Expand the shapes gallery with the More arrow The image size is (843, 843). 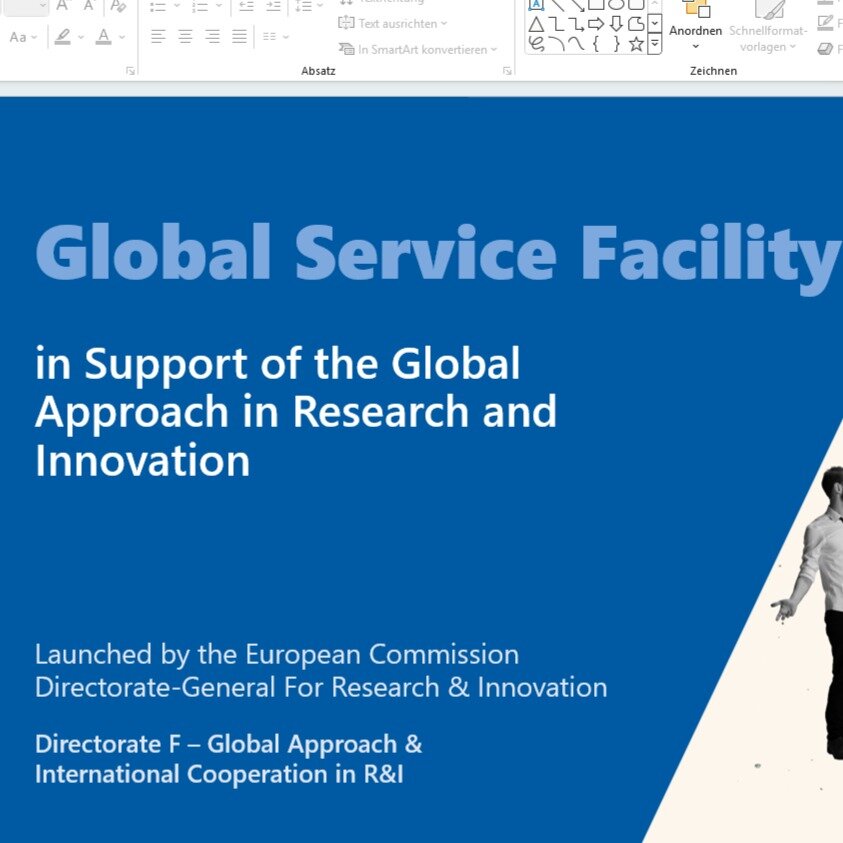coord(654,44)
